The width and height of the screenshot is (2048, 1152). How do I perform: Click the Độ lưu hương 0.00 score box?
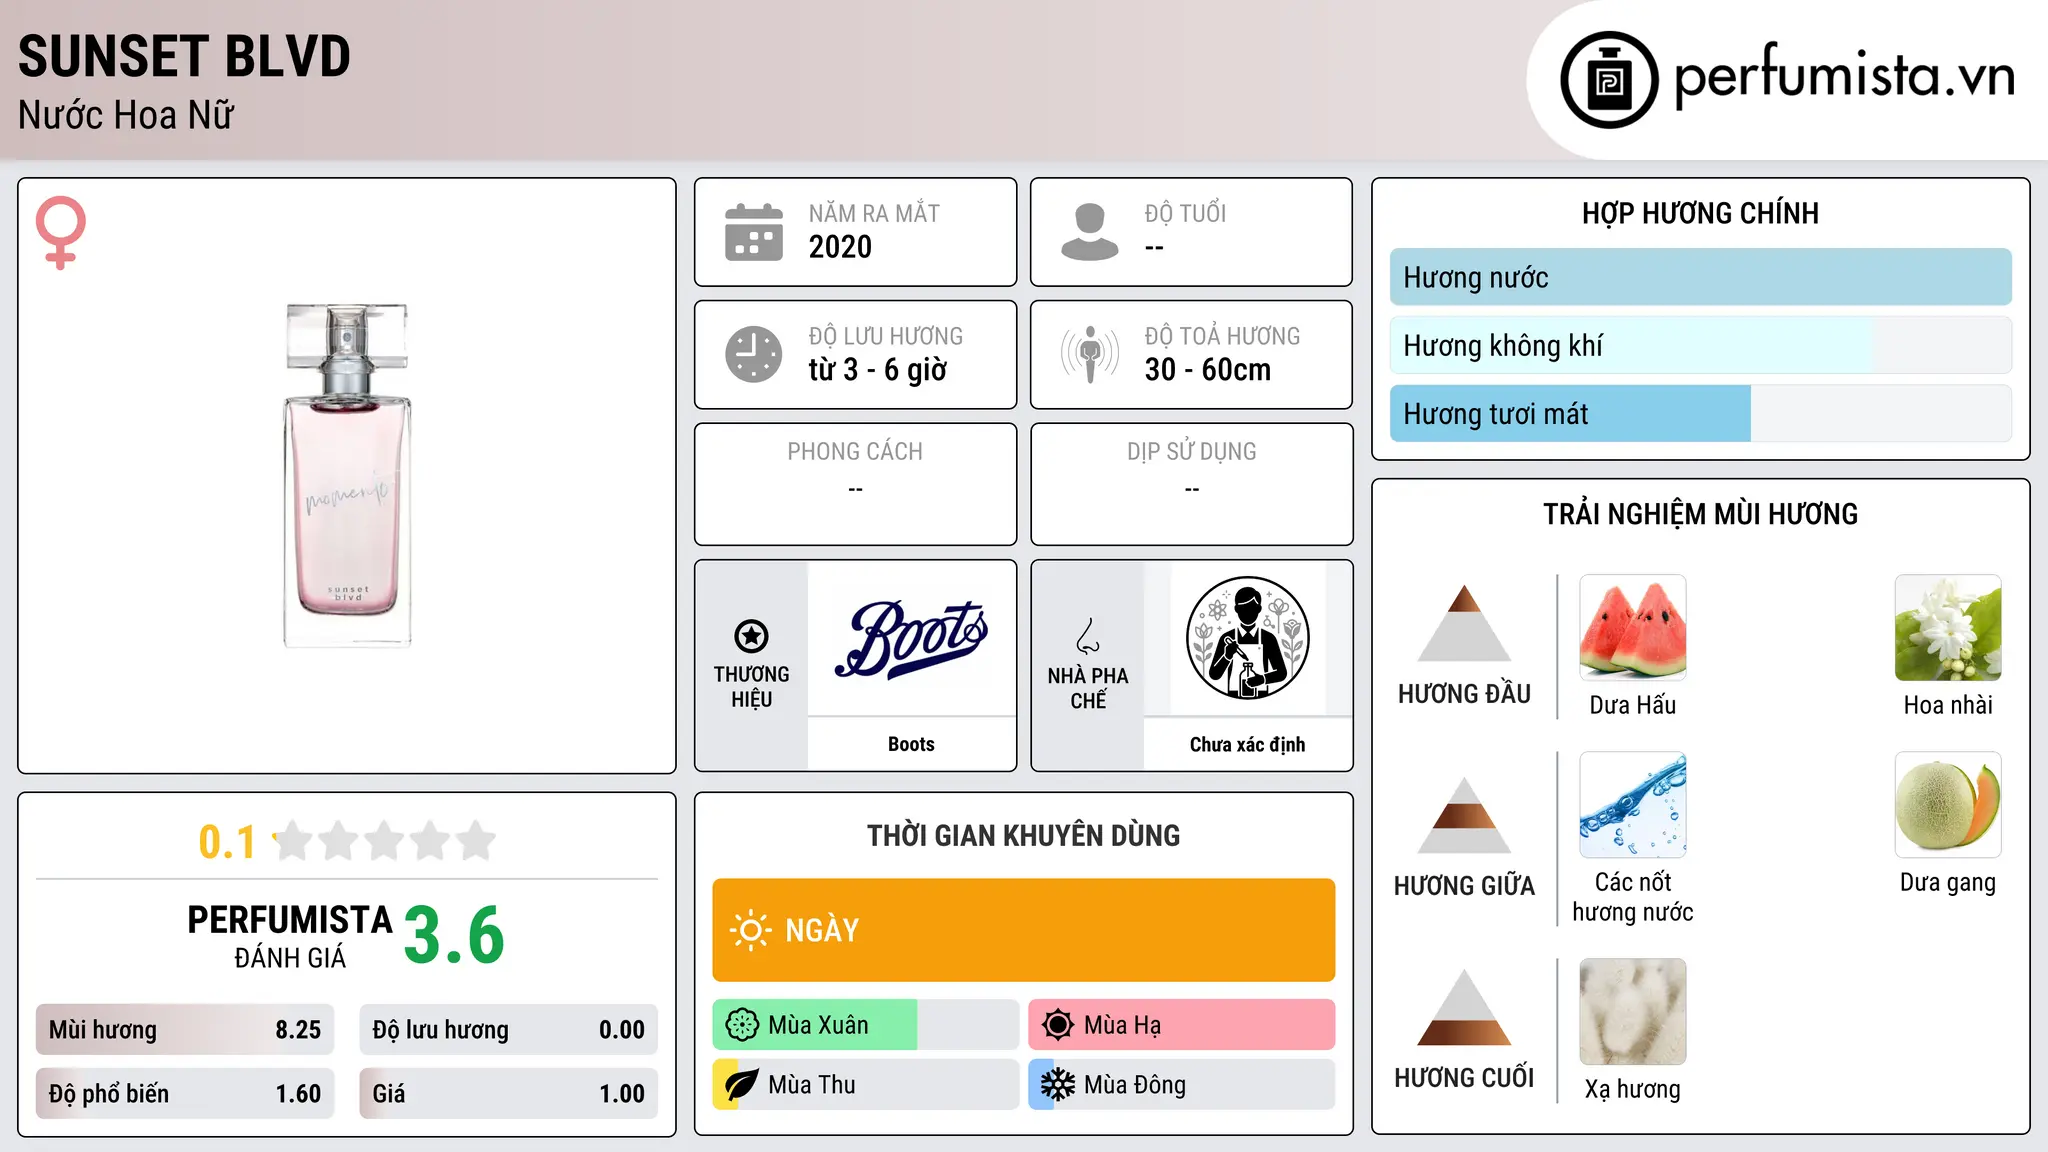tap(509, 1030)
